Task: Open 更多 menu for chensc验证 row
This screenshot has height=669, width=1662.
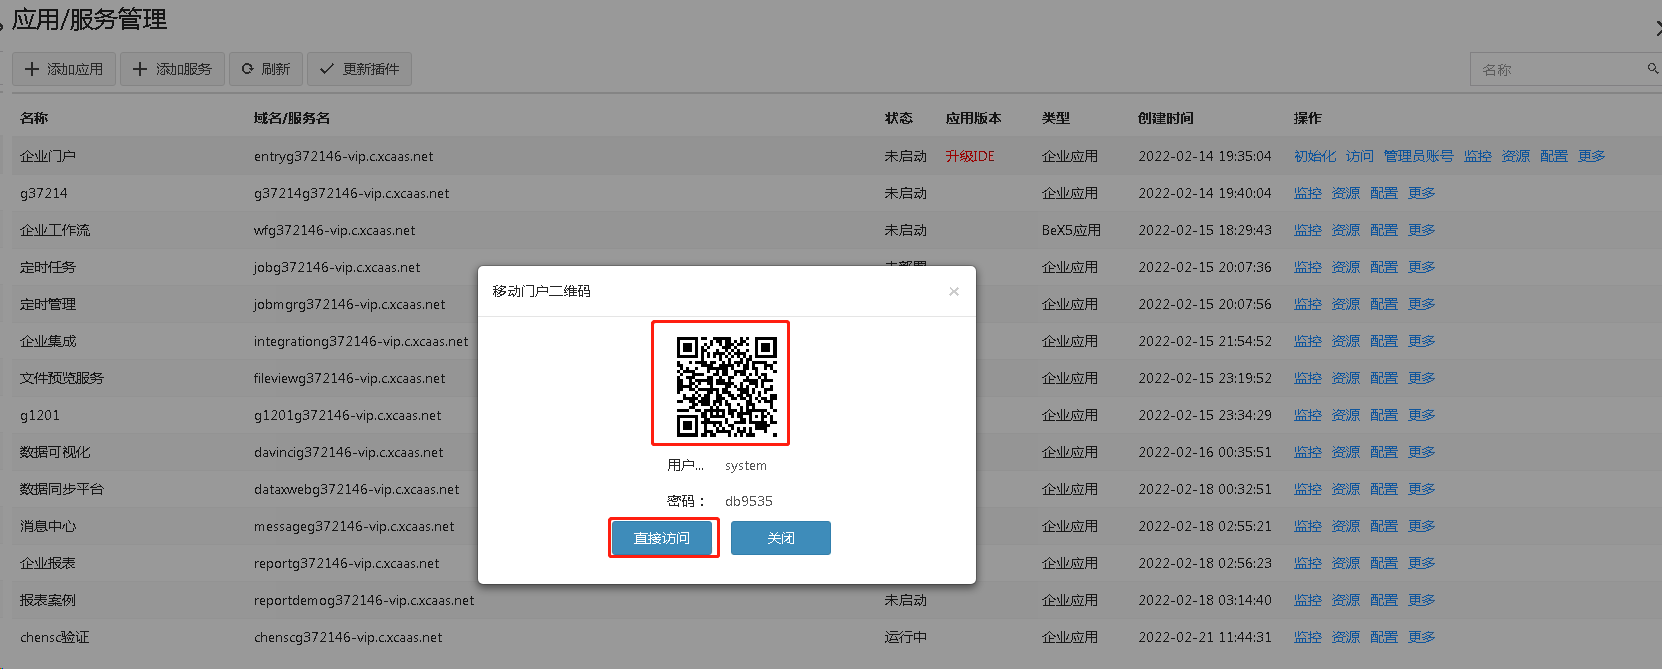Action: (x=1422, y=637)
